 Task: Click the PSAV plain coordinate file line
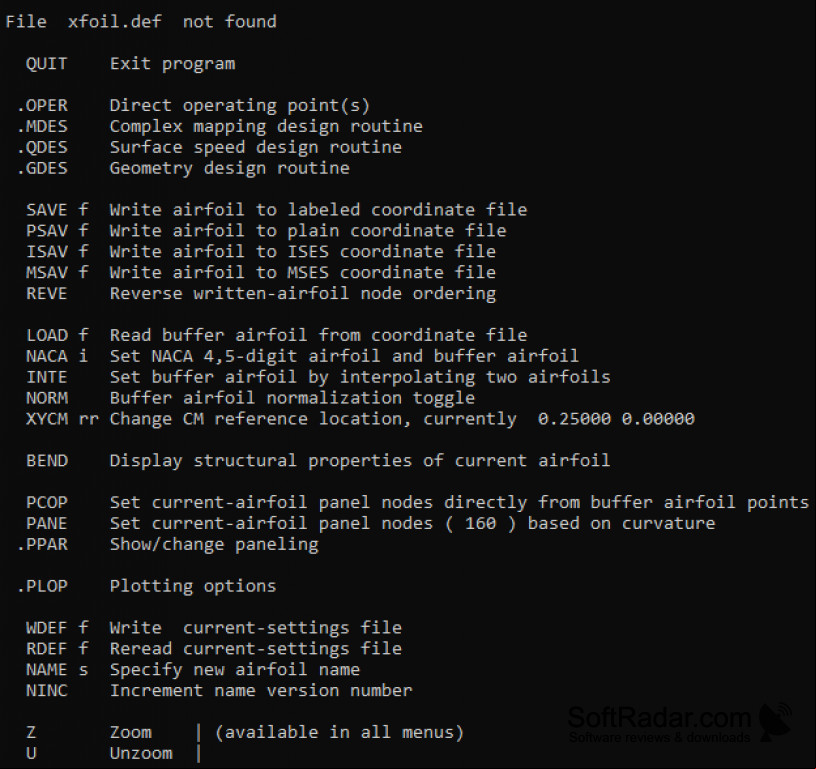(266, 230)
